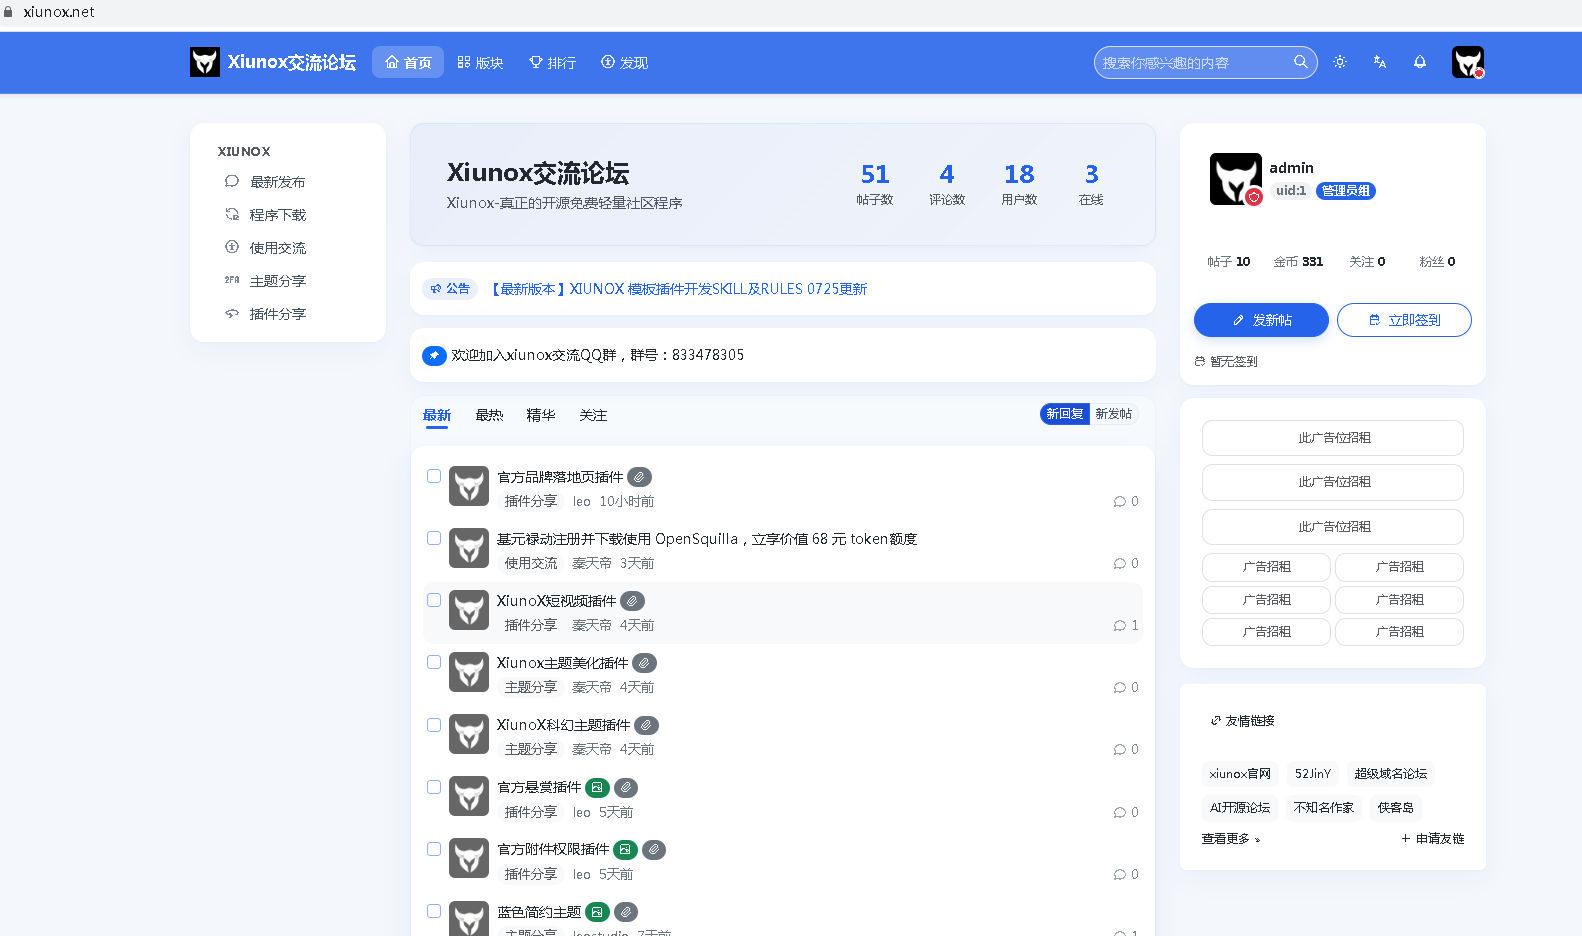This screenshot has width=1582, height=936.
Task: Select the 新回复 sort toggle
Action: pyautogui.click(x=1065, y=414)
